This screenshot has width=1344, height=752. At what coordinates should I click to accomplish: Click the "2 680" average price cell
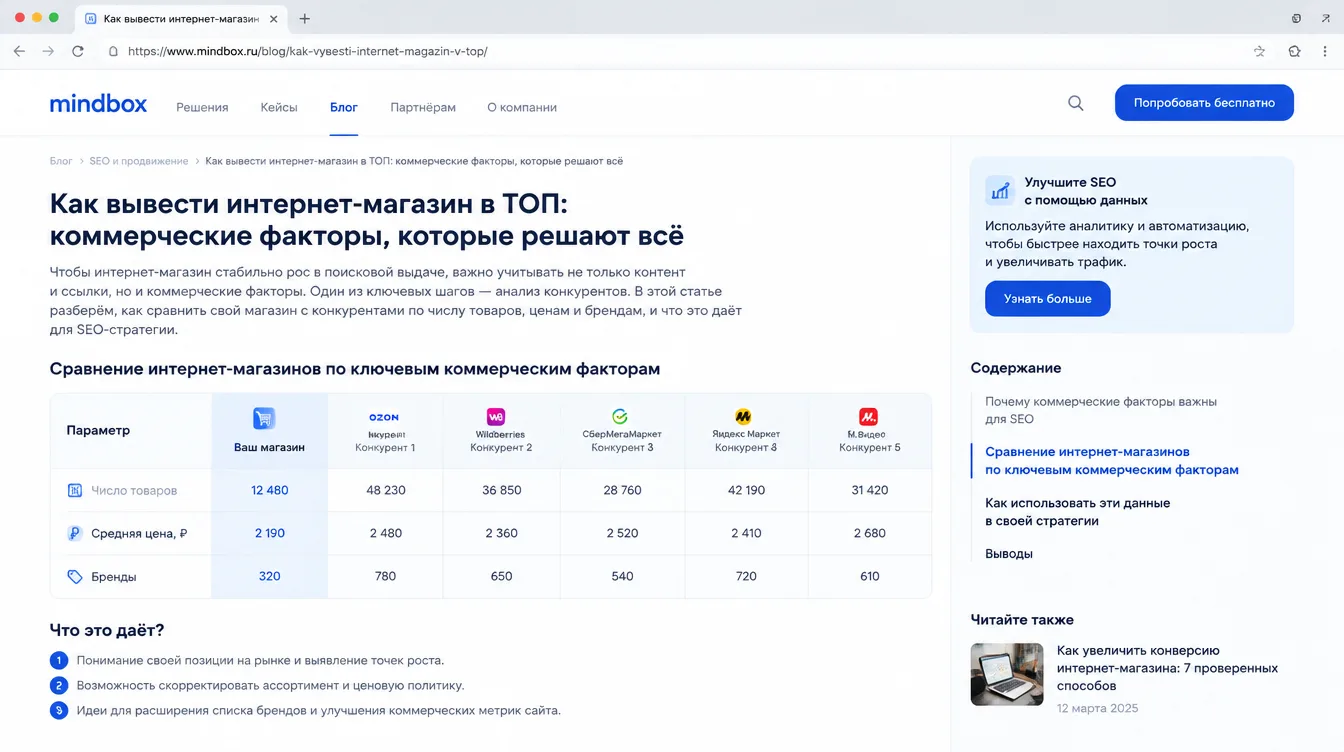coord(870,534)
